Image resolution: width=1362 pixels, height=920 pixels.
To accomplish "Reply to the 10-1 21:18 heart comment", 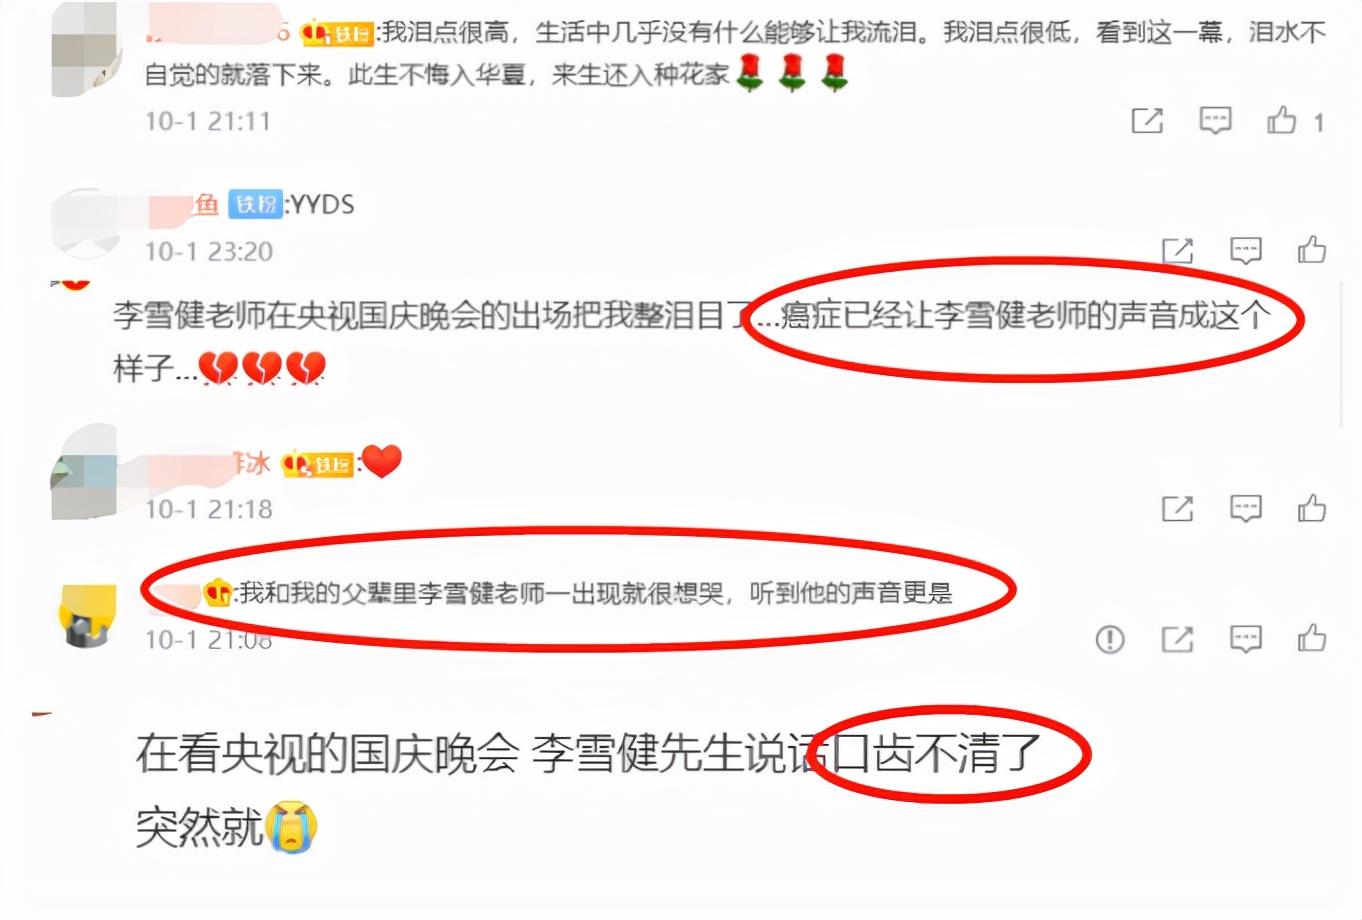I will pyautogui.click(x=1245, y=509).
